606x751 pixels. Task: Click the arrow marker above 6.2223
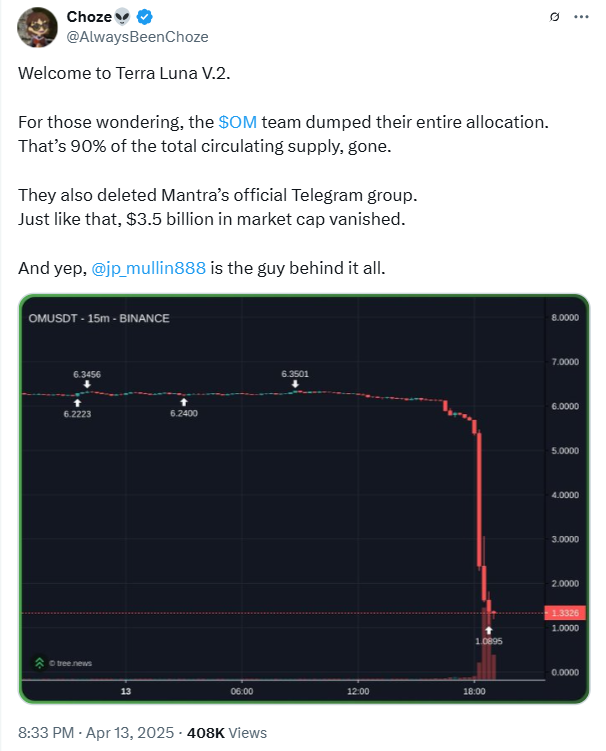point(77,402)
